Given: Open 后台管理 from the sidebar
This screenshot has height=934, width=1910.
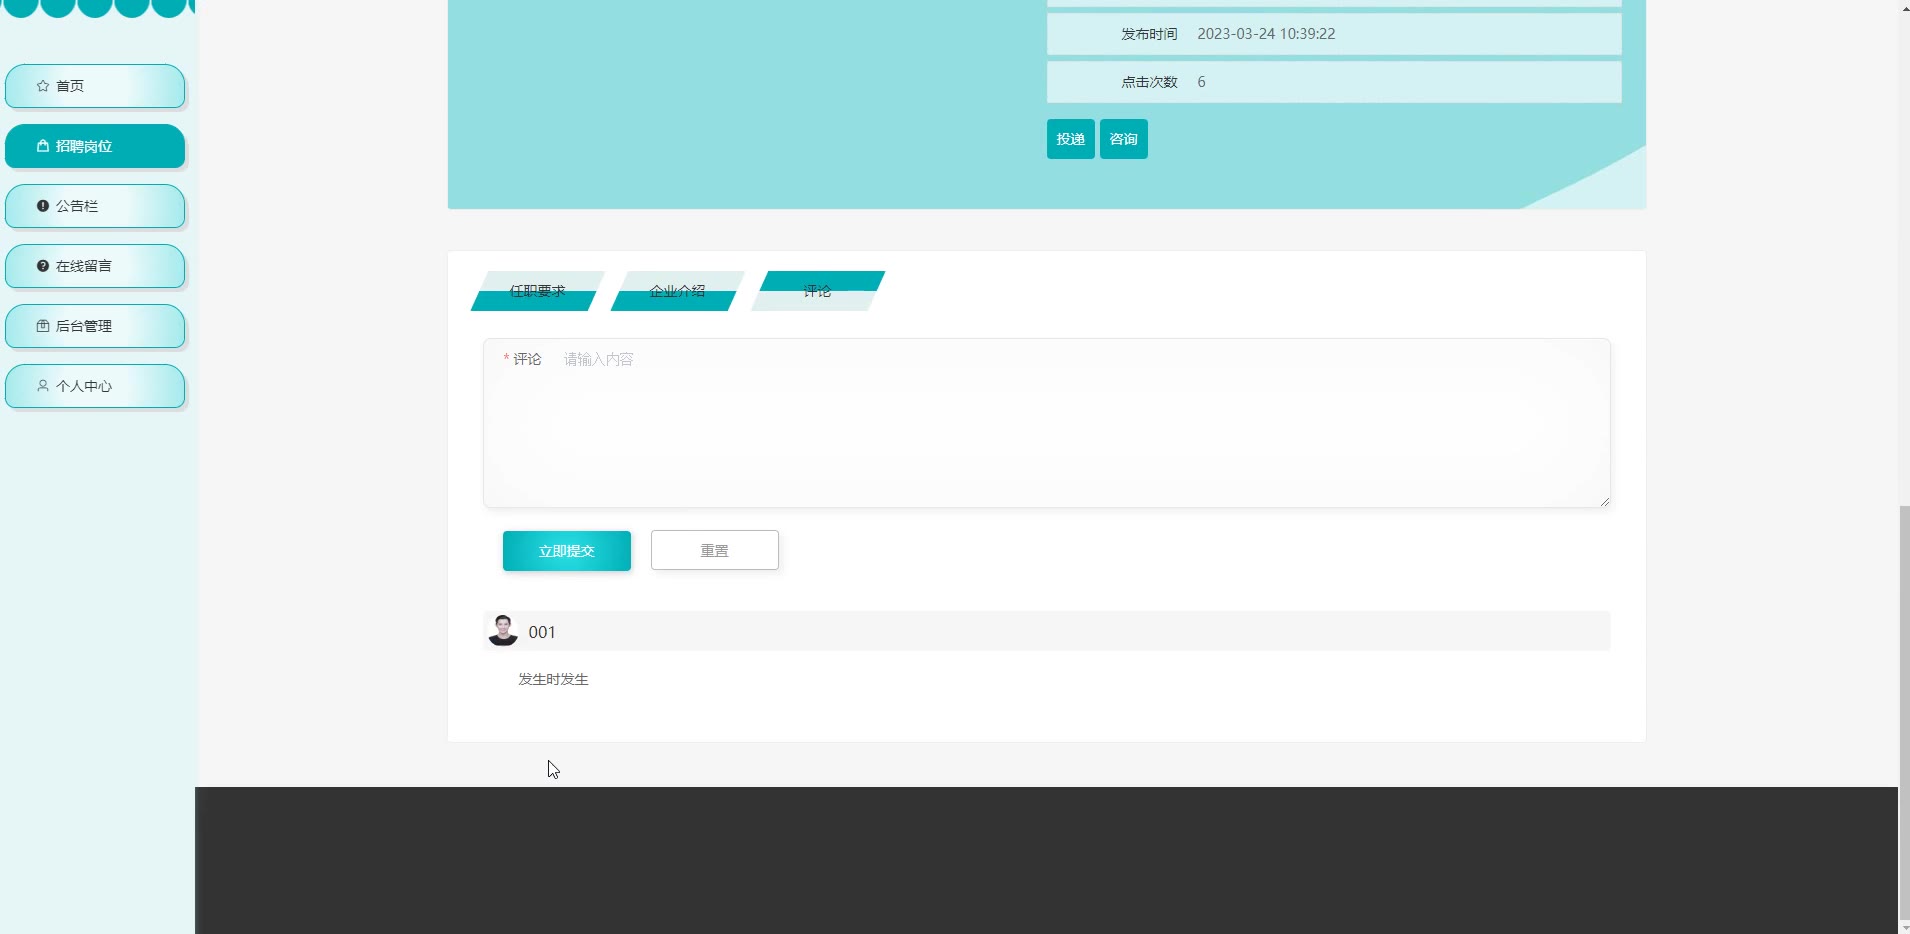Looking at the screenshot, I should click(x=95, y=326).
